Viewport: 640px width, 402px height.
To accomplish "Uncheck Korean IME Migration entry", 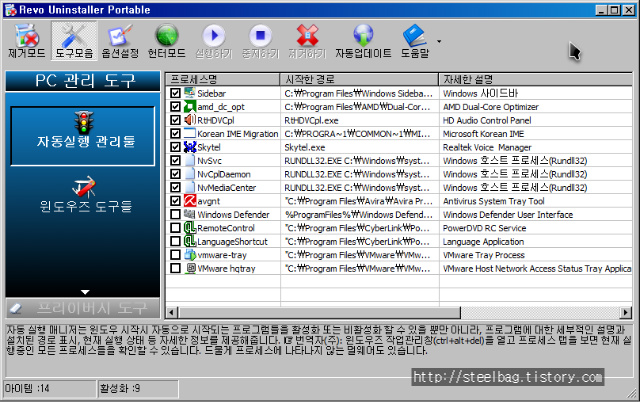I will (176, 133).
